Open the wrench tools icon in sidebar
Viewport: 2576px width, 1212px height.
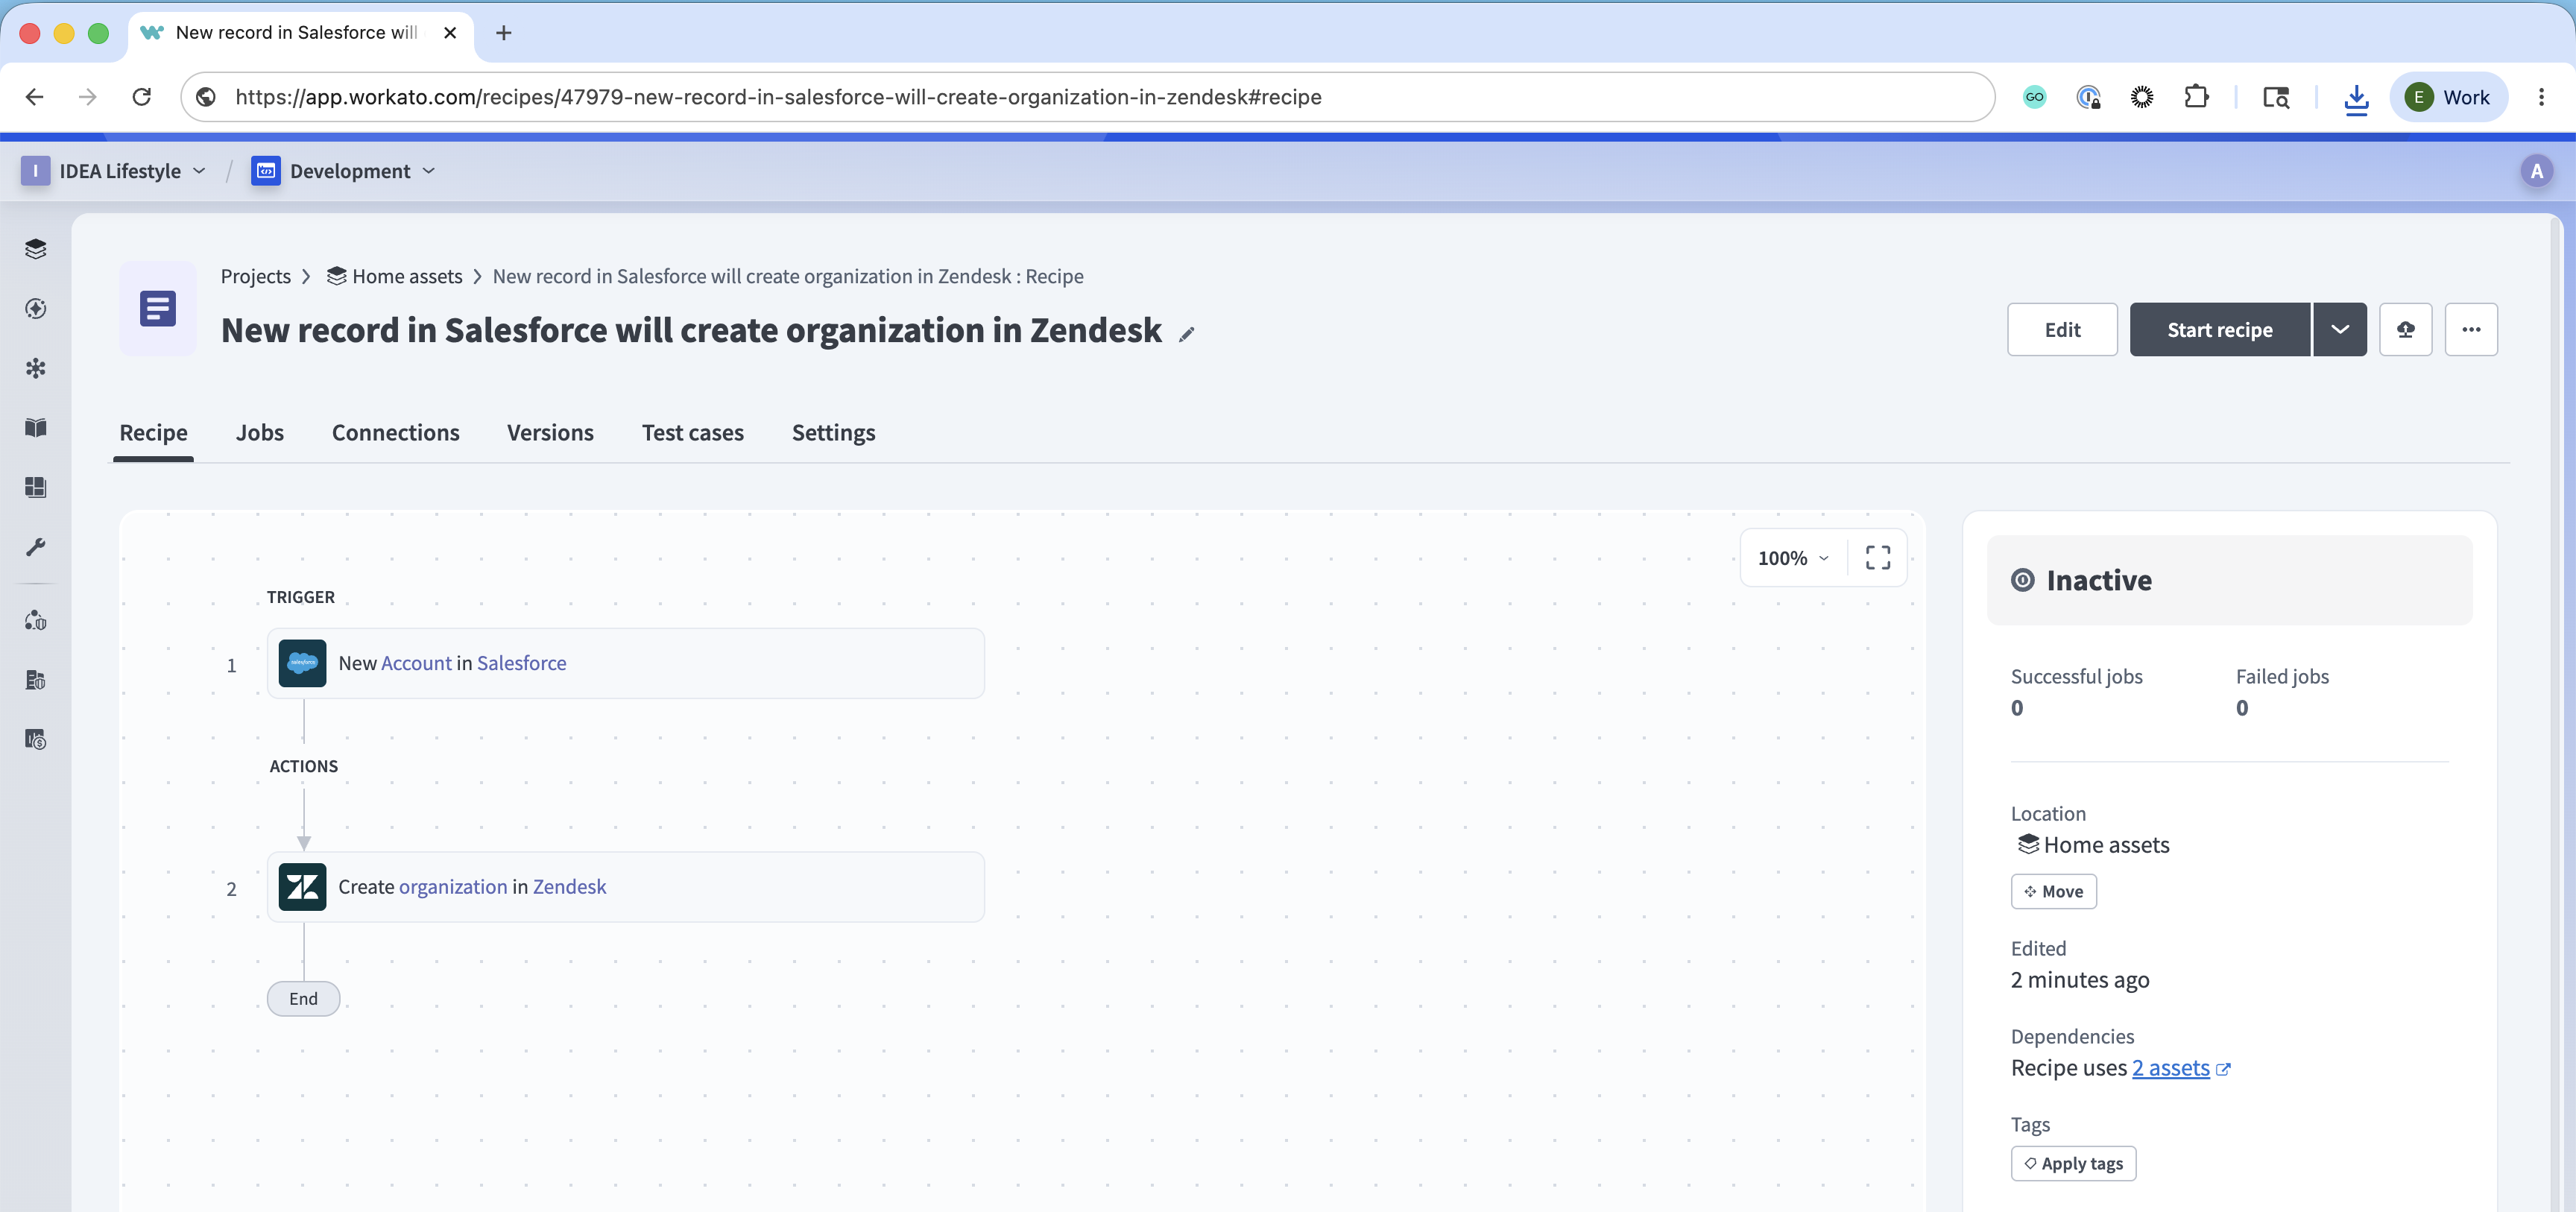36,547
